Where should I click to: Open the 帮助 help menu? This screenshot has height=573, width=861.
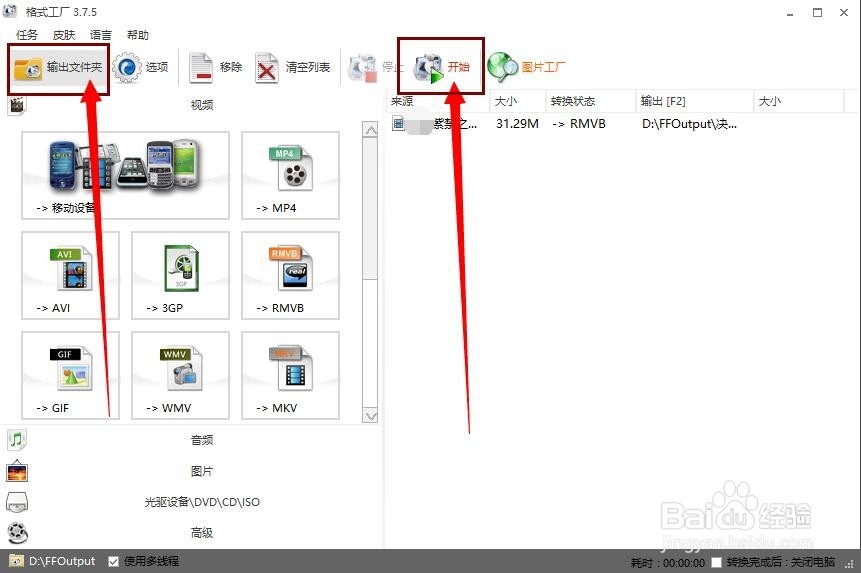pos(137,35)
